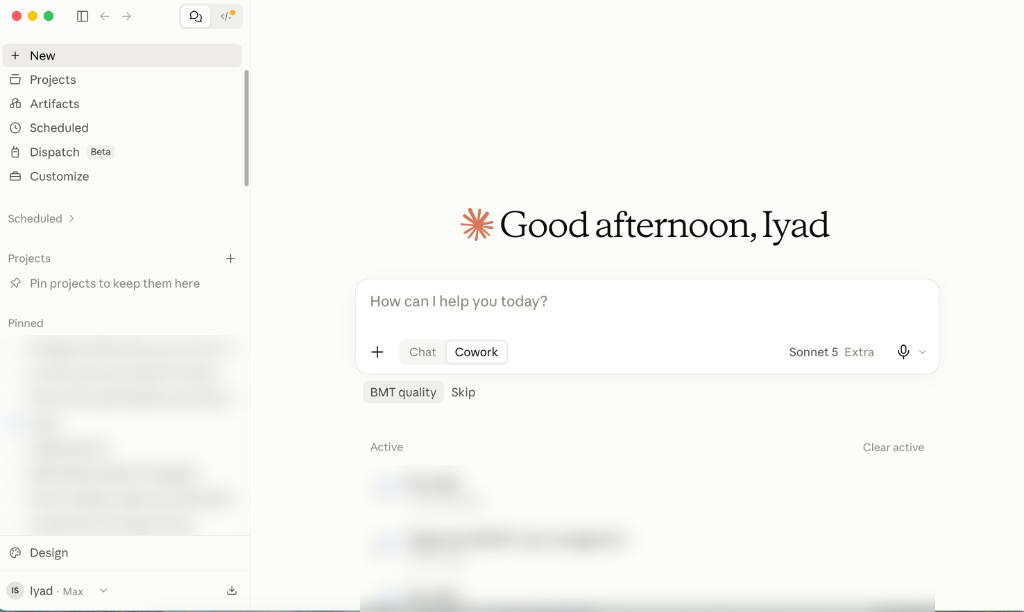Viewport: 1024px width, 612px height.
Task: Click Clear active link
Action: [893, 447]
